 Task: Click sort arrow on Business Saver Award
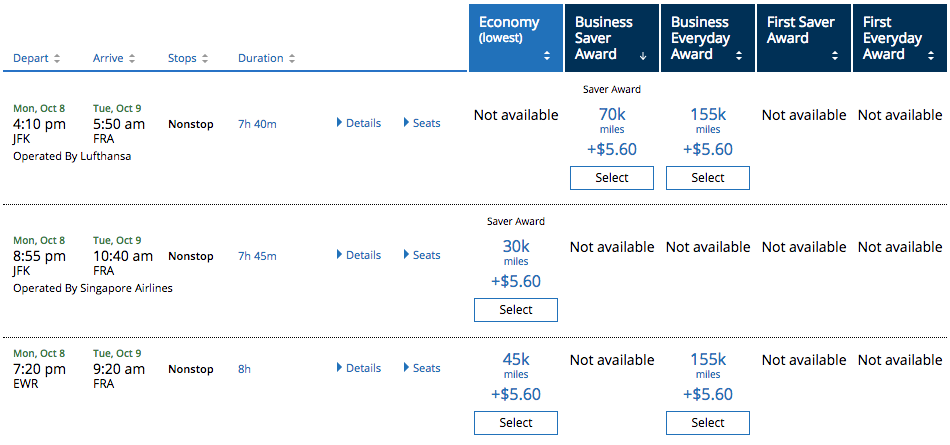coord(642,56)
